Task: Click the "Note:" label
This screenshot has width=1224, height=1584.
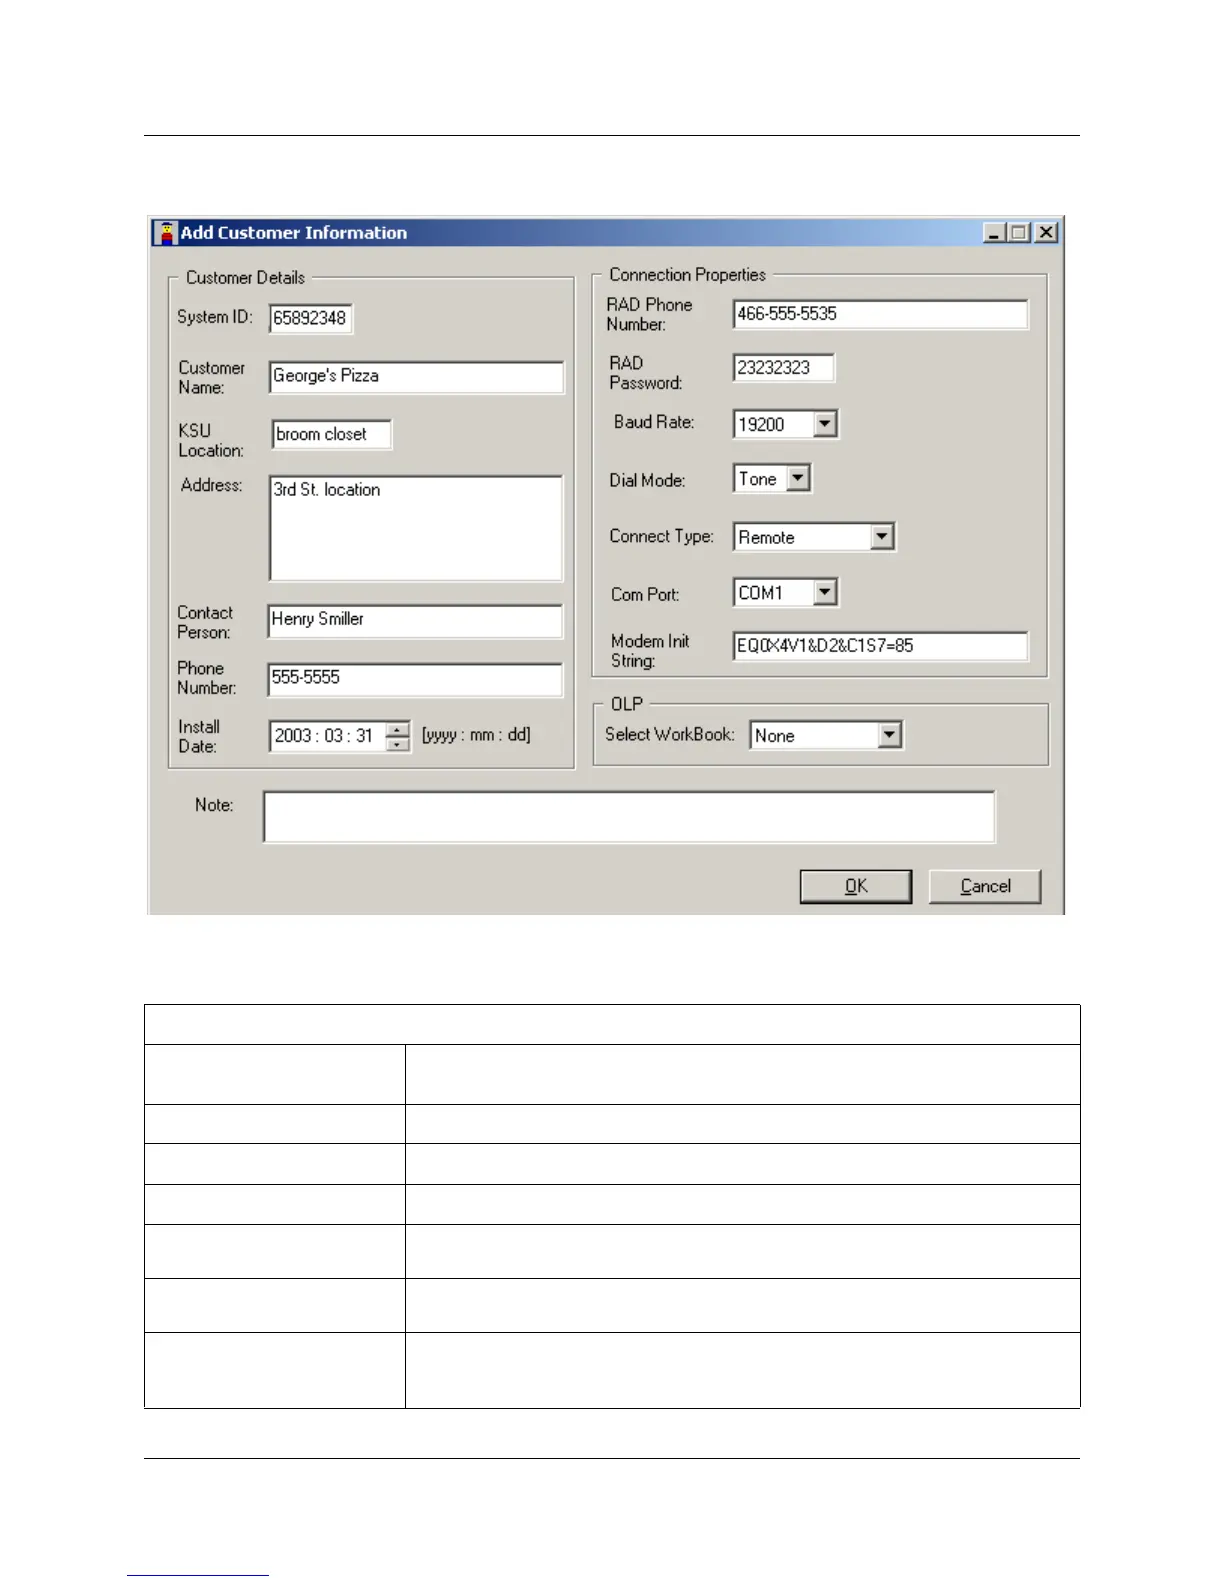Action: (214, 805)
